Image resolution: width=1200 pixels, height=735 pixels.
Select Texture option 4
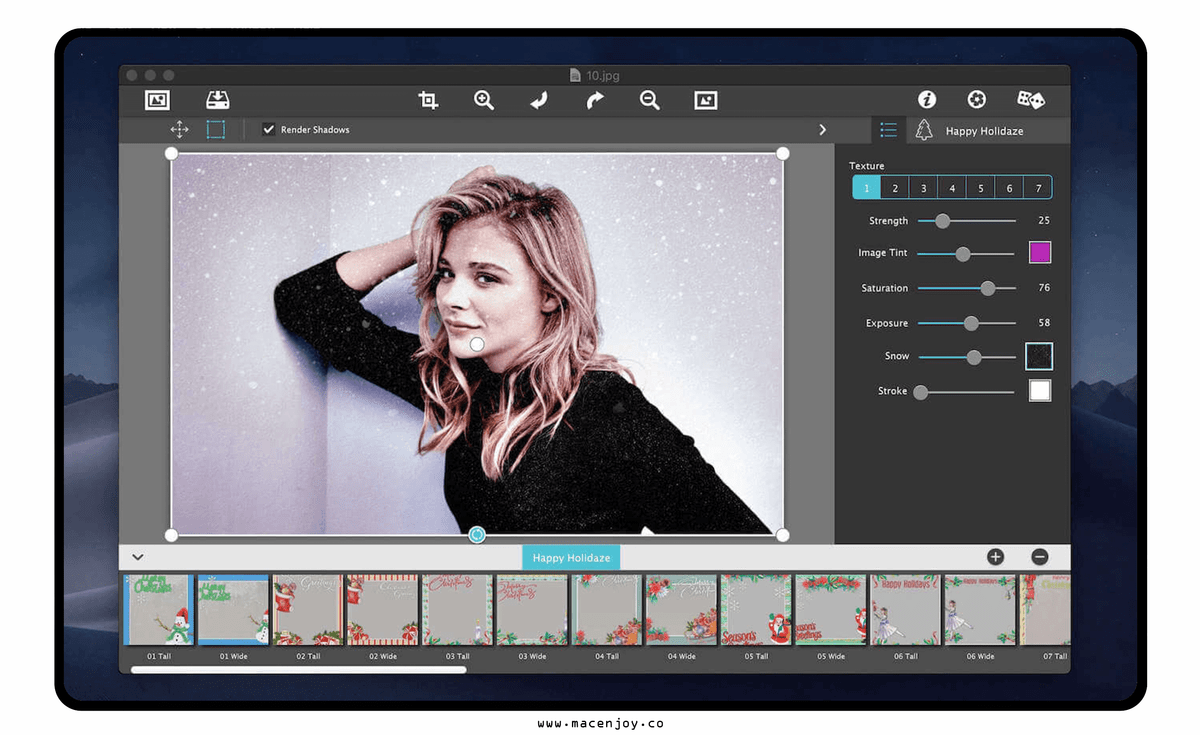(952, 188)
